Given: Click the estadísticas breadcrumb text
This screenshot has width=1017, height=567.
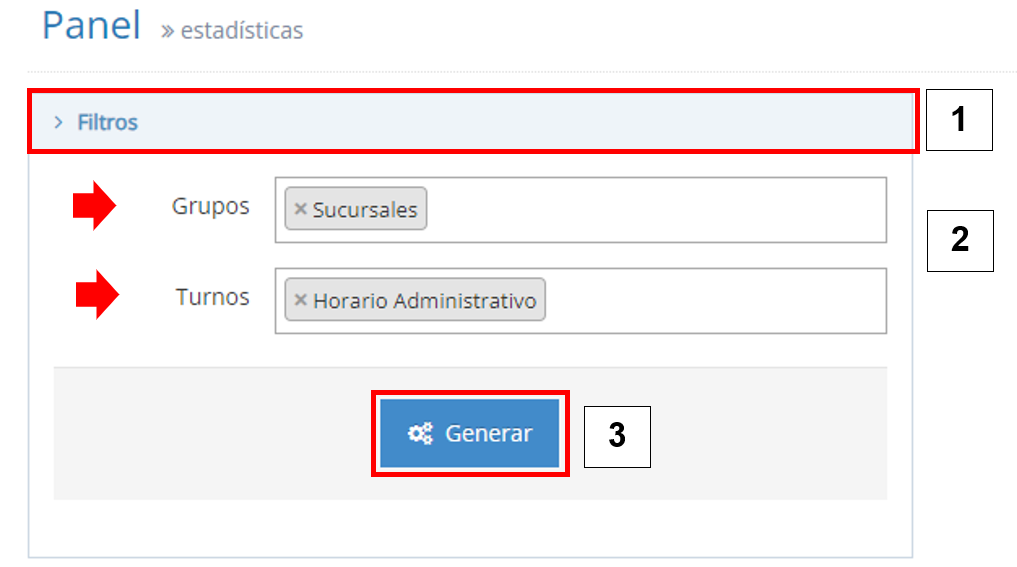Looking at the screenshot, I should pos(241,31).
